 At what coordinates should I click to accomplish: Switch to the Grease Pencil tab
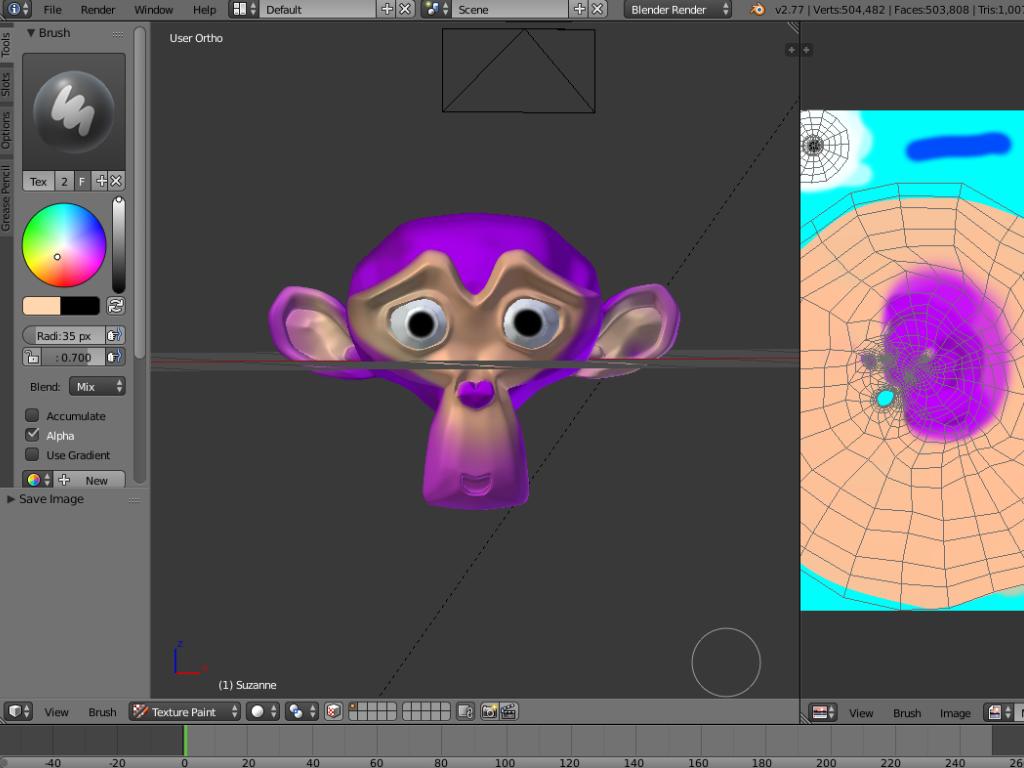(x=6, y=199)
